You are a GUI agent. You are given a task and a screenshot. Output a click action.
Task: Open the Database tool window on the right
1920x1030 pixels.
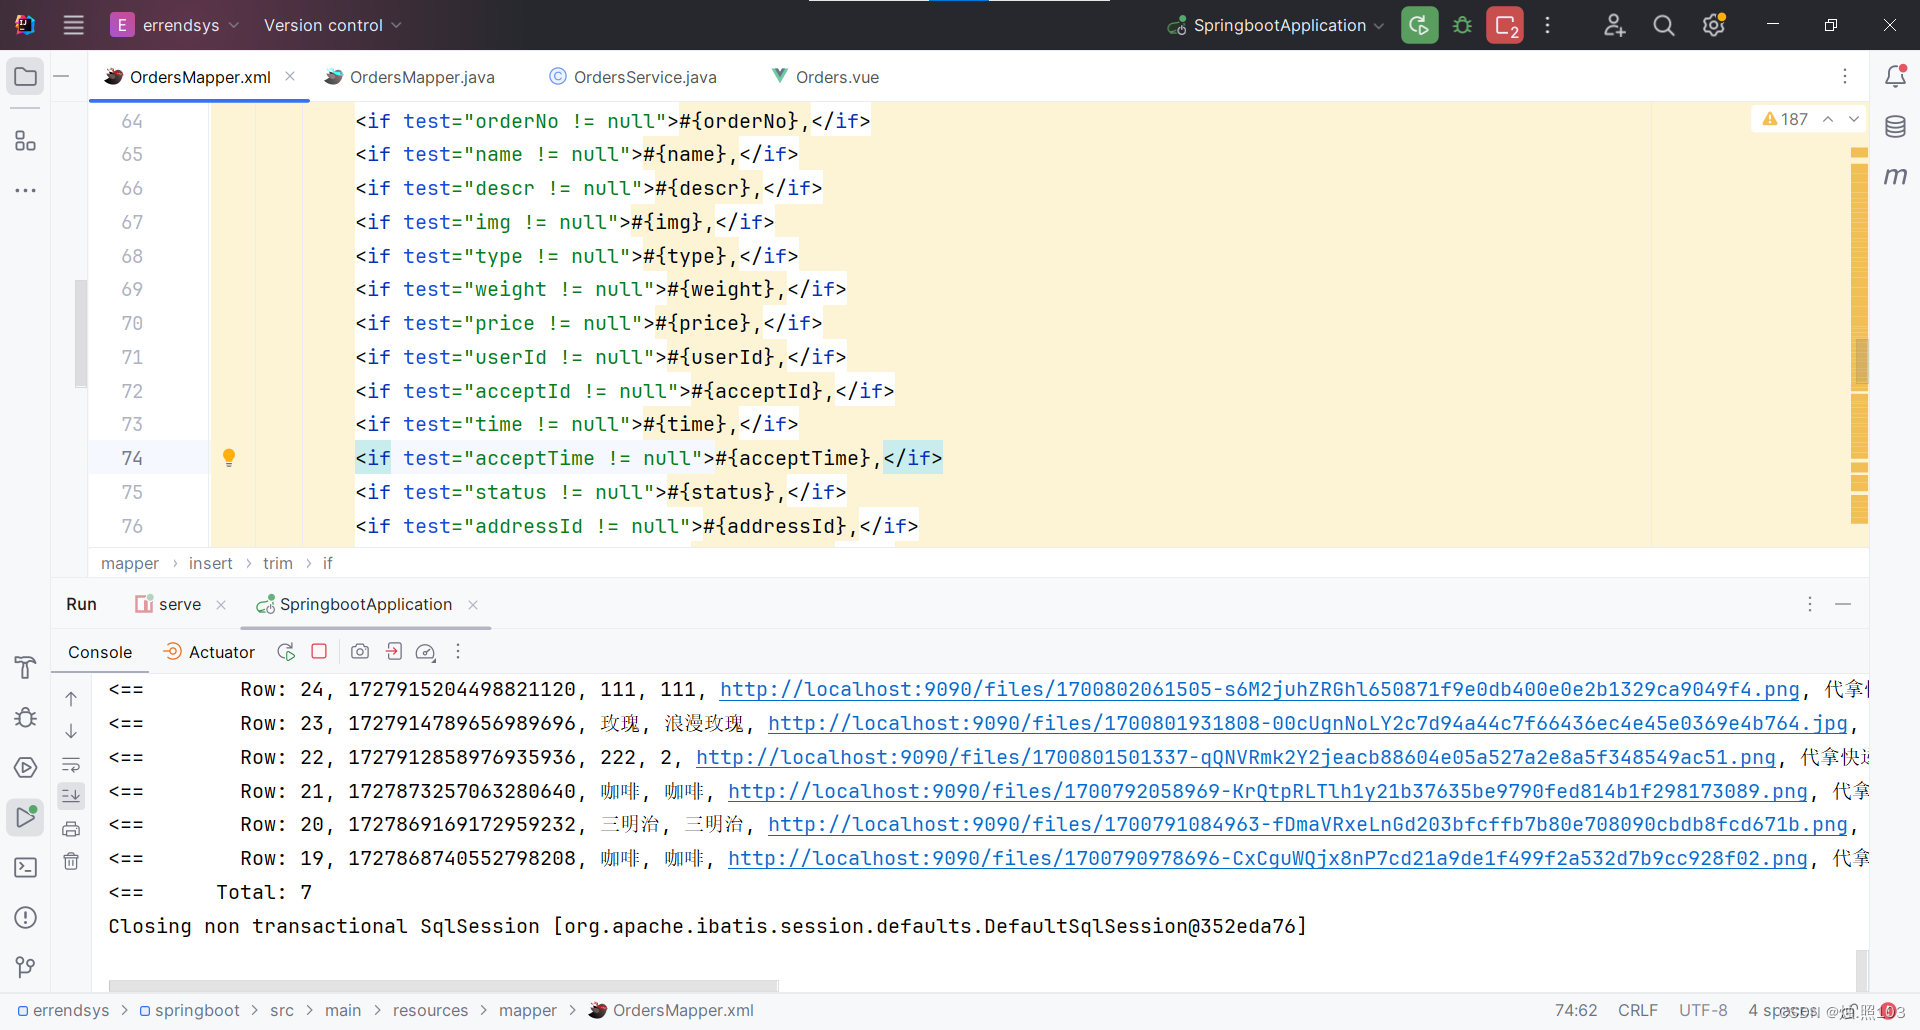click(1897, 126)
